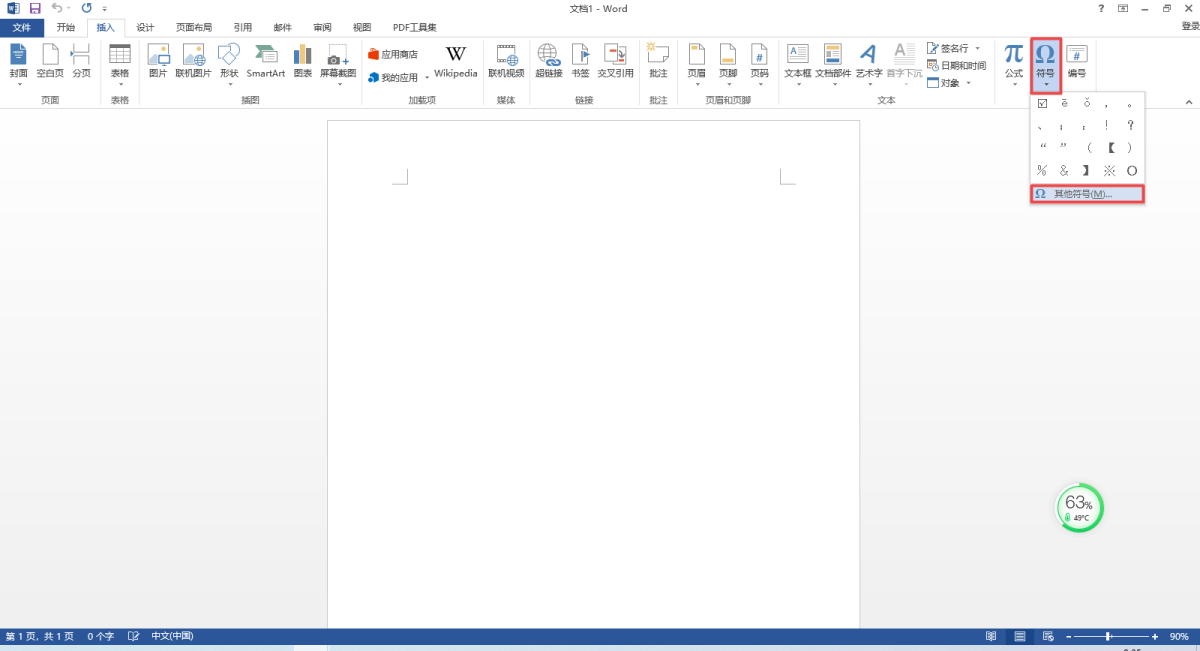Insert 艺术字 (WordArt)

869,60
